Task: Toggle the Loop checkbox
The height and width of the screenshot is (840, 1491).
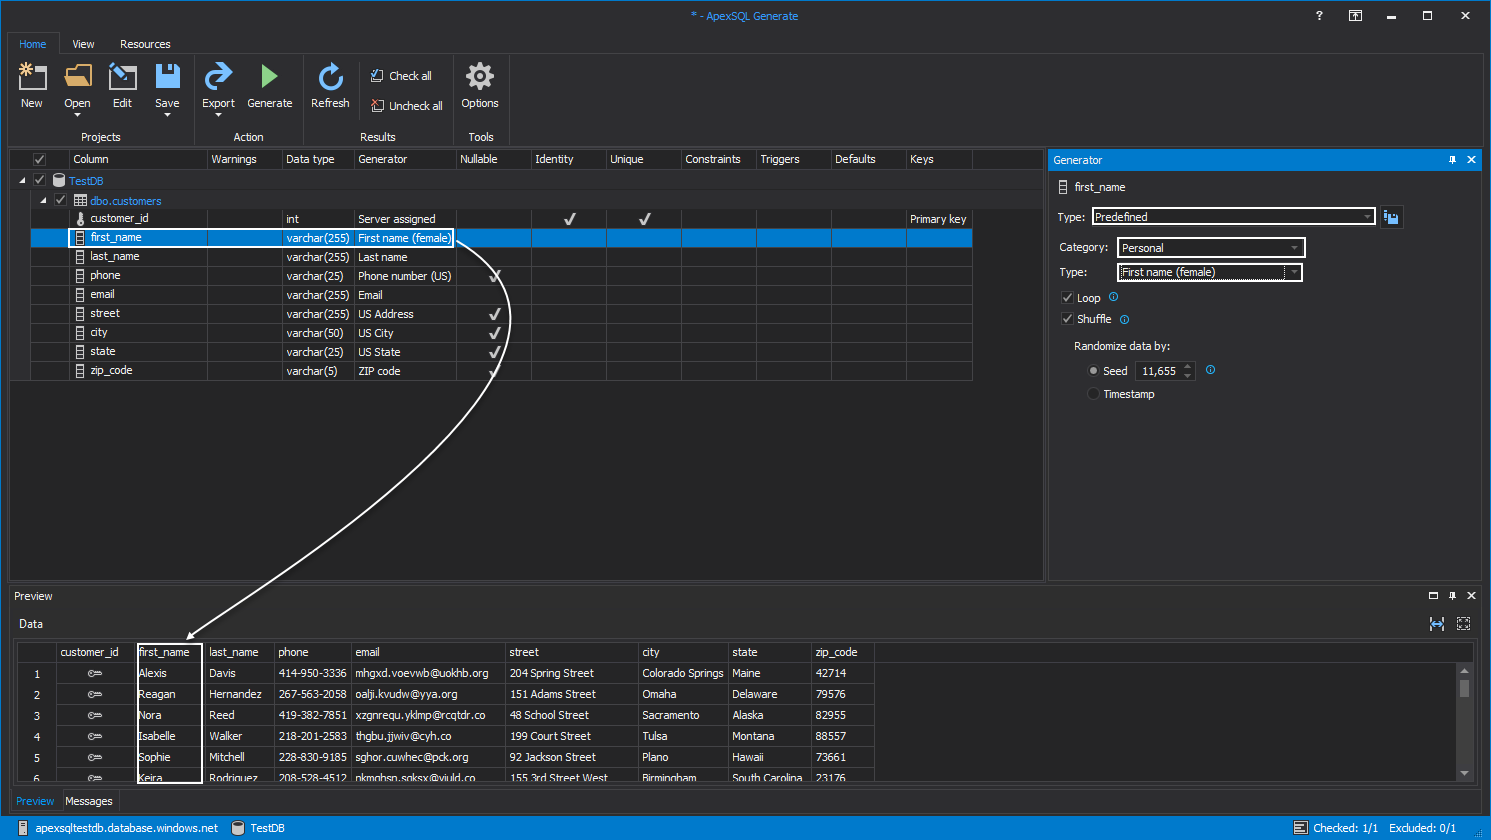Action: pyautogui.click(x=1066, y=298)
